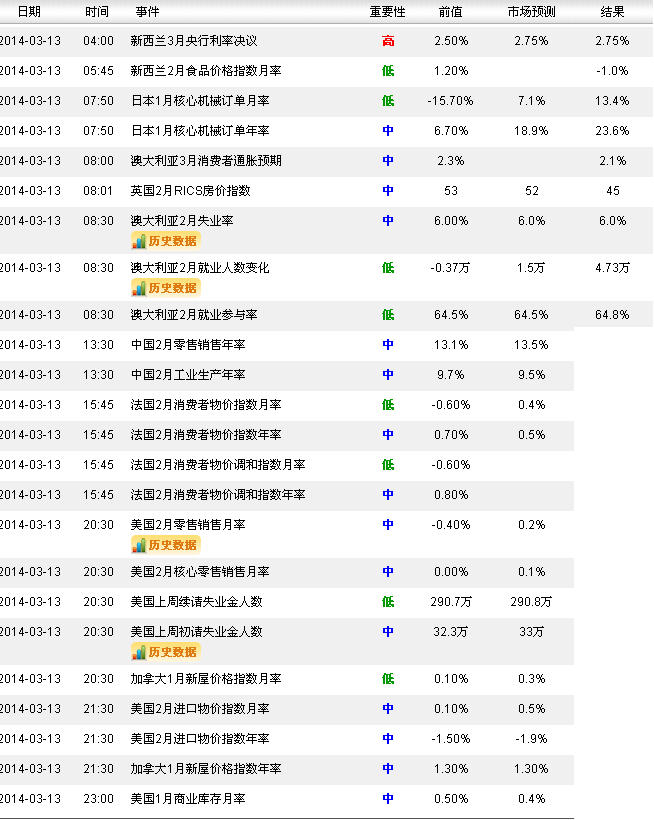Select event 美国上周续请失业金人数

click(197, 602)
